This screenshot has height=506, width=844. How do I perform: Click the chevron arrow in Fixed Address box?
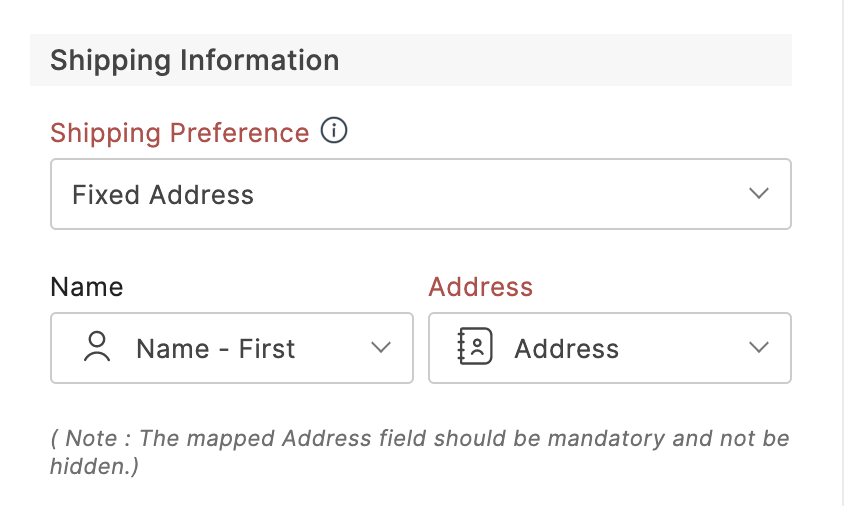759,193
